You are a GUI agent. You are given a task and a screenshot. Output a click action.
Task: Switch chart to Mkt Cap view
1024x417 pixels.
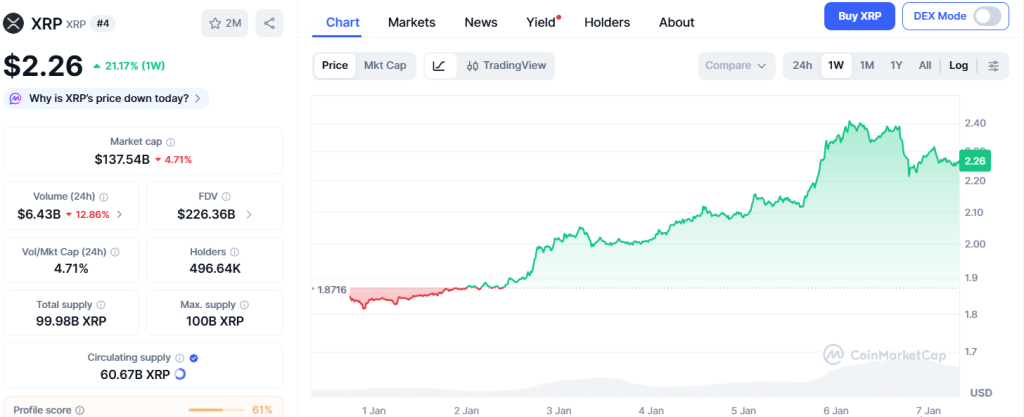click(x=385, y=66)
